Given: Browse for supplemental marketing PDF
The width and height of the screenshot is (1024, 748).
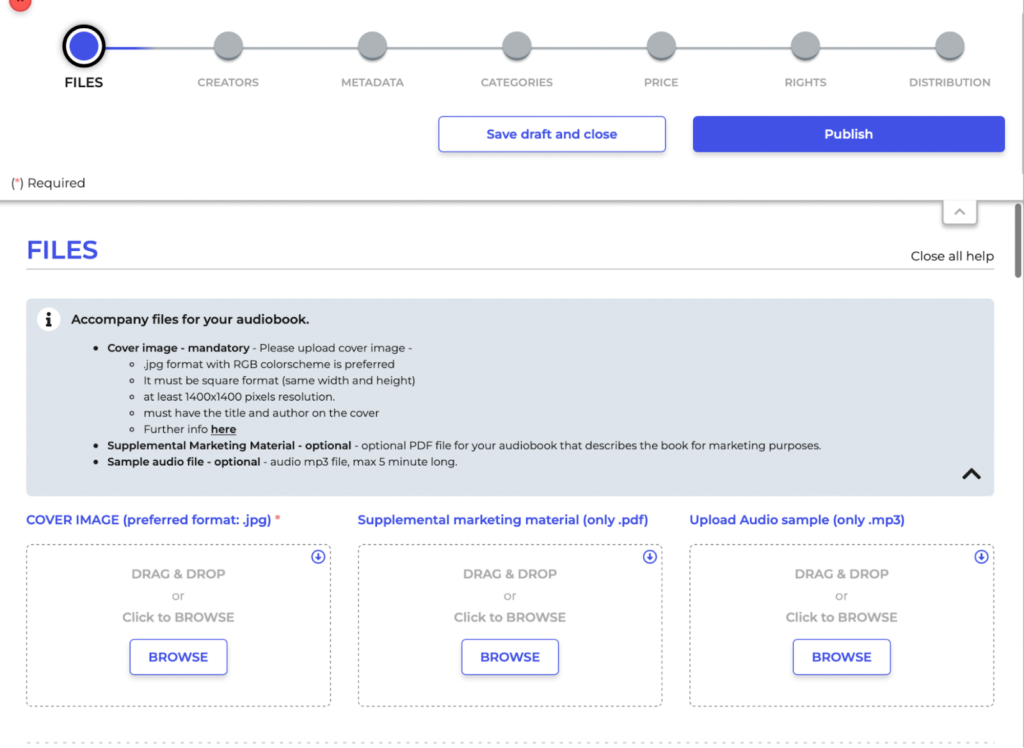Looking at the screenshot, I should pyautogui.click(x=510, y=657).
